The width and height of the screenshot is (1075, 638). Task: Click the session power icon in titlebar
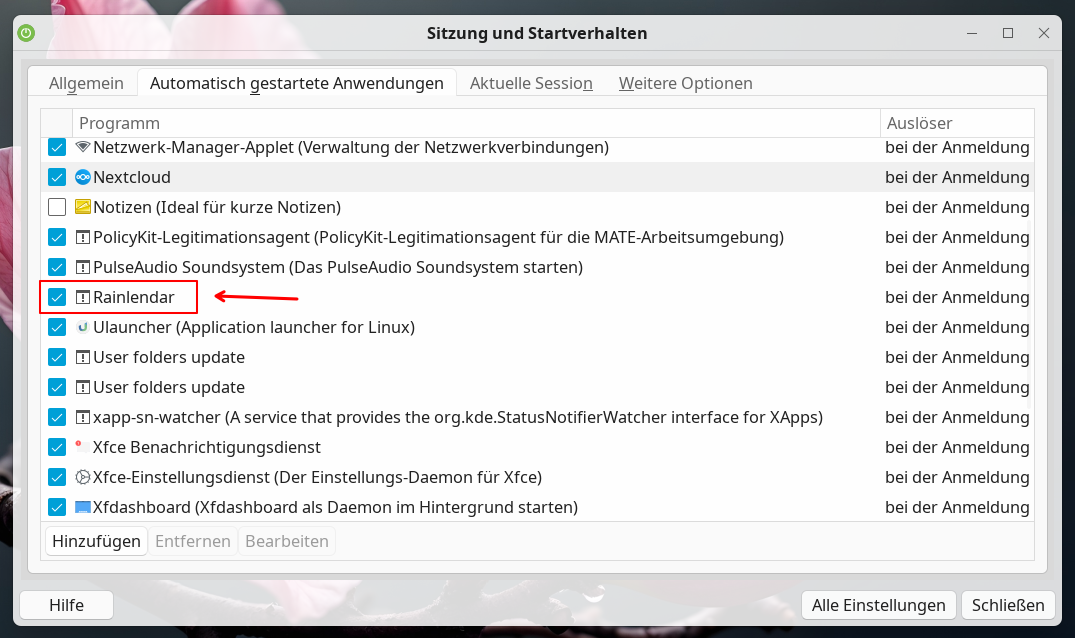click(x=26, y=33)
